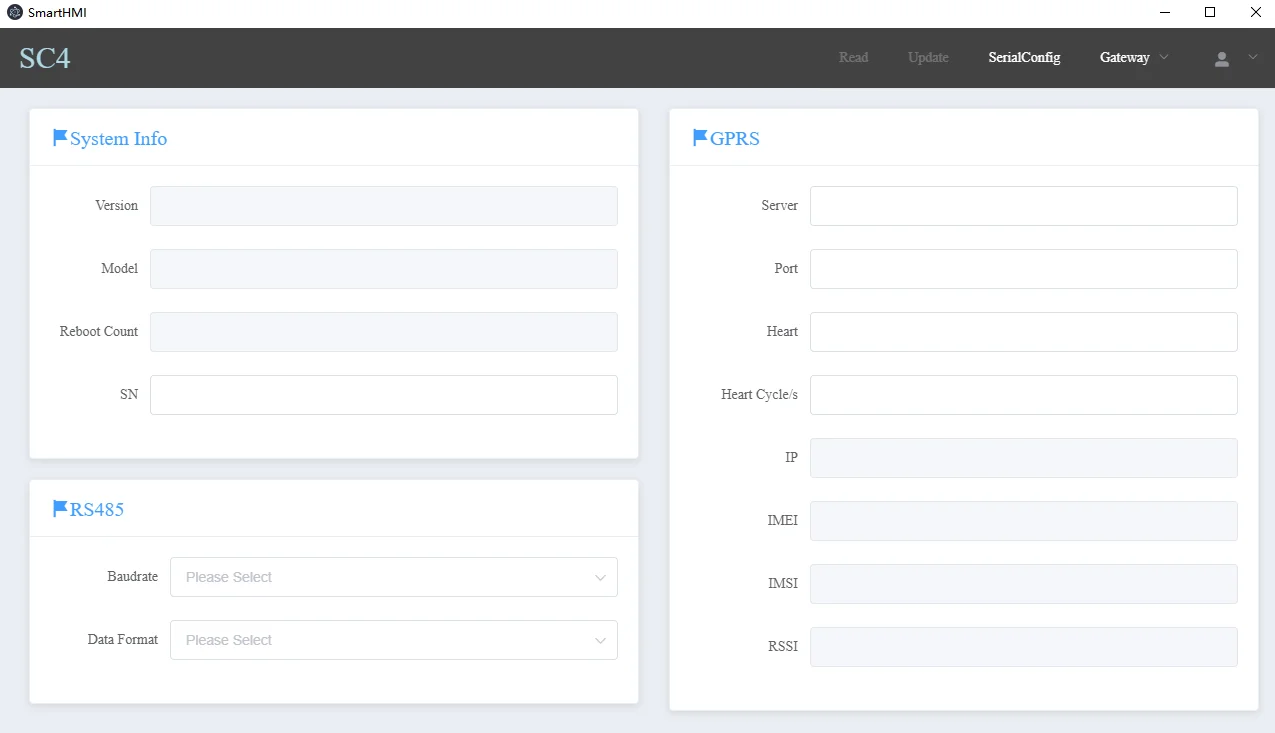Expand the Gateway menu
The height and width of the screenshot is (733, 1275).
point(1133,58)
